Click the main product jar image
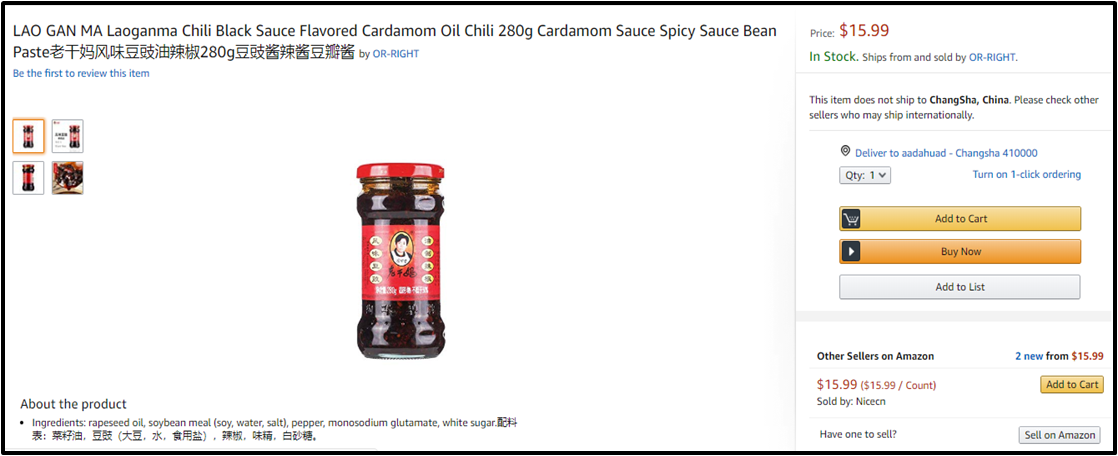Screen dimensions: 1118x456 pos(401,260)
